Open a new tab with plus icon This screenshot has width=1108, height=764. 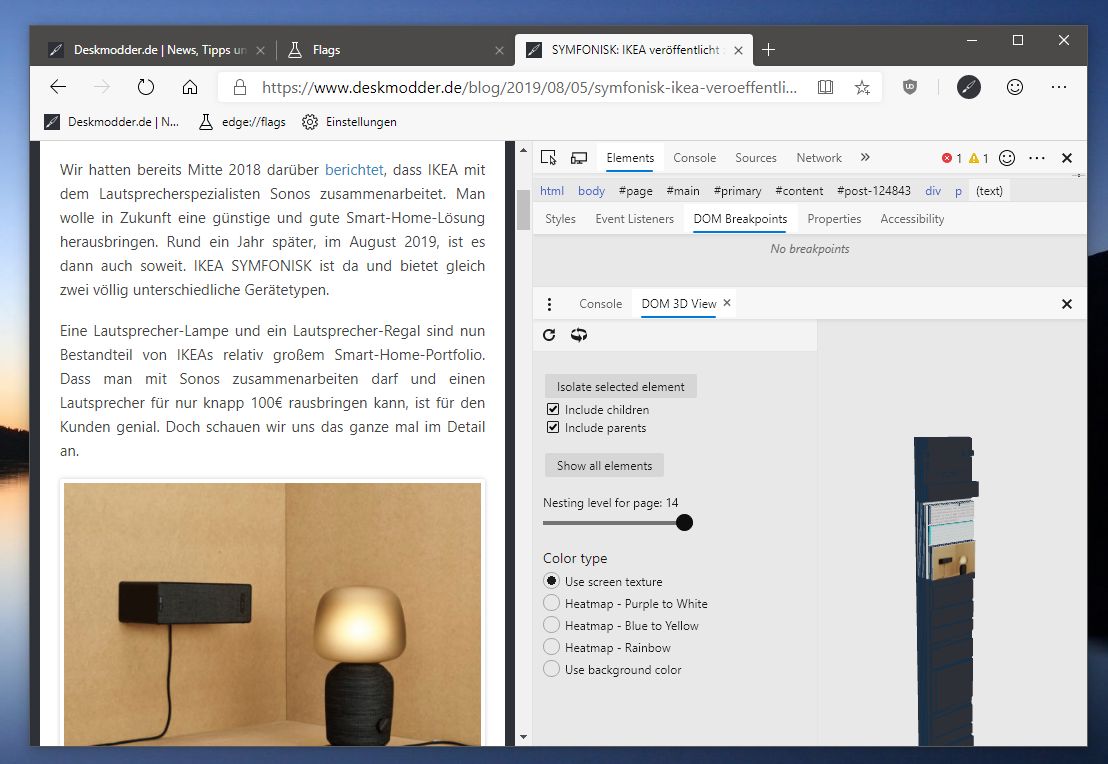(x=769, y=49)
